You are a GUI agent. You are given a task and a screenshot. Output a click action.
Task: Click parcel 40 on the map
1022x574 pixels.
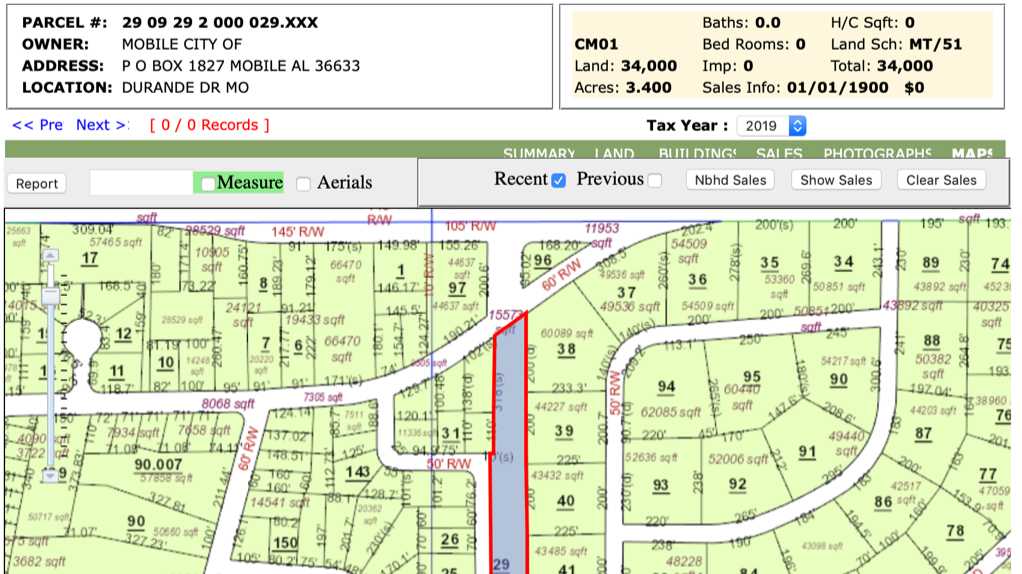(x=566, y=501)
